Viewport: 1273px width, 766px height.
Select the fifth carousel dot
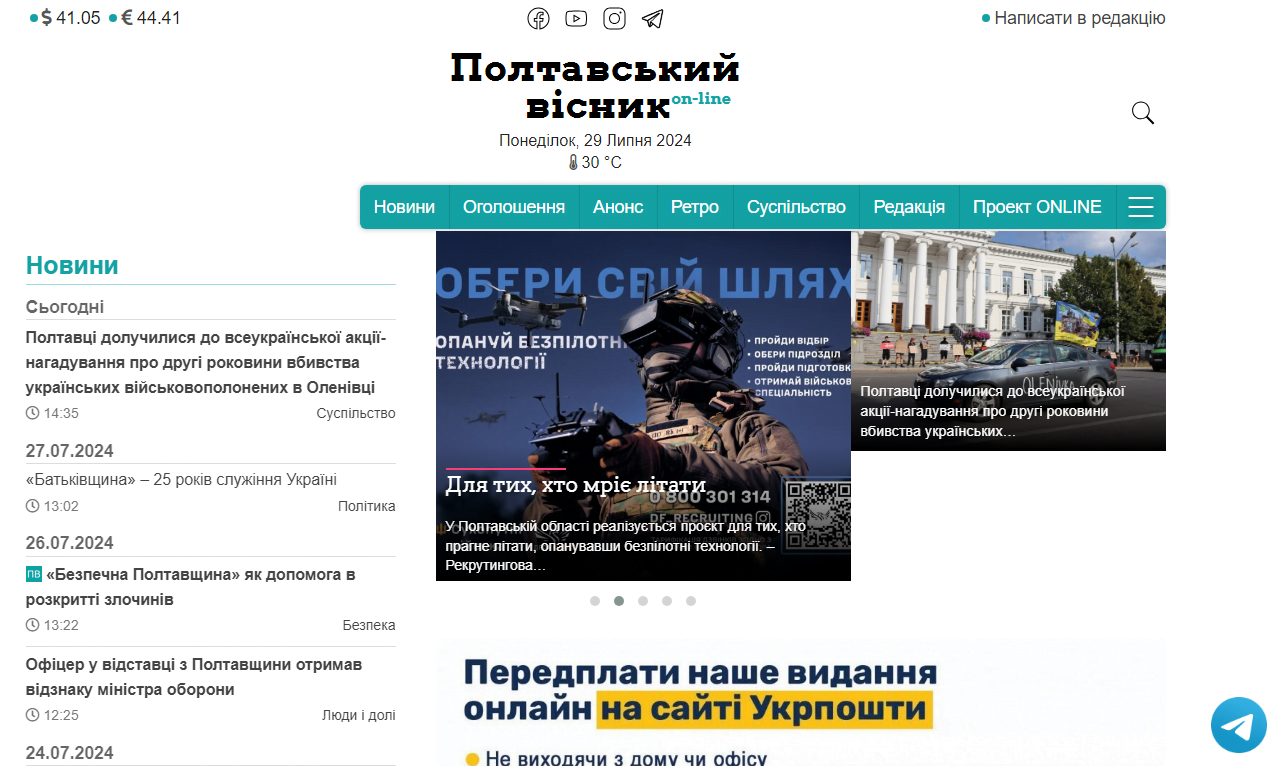coord(691,601)
